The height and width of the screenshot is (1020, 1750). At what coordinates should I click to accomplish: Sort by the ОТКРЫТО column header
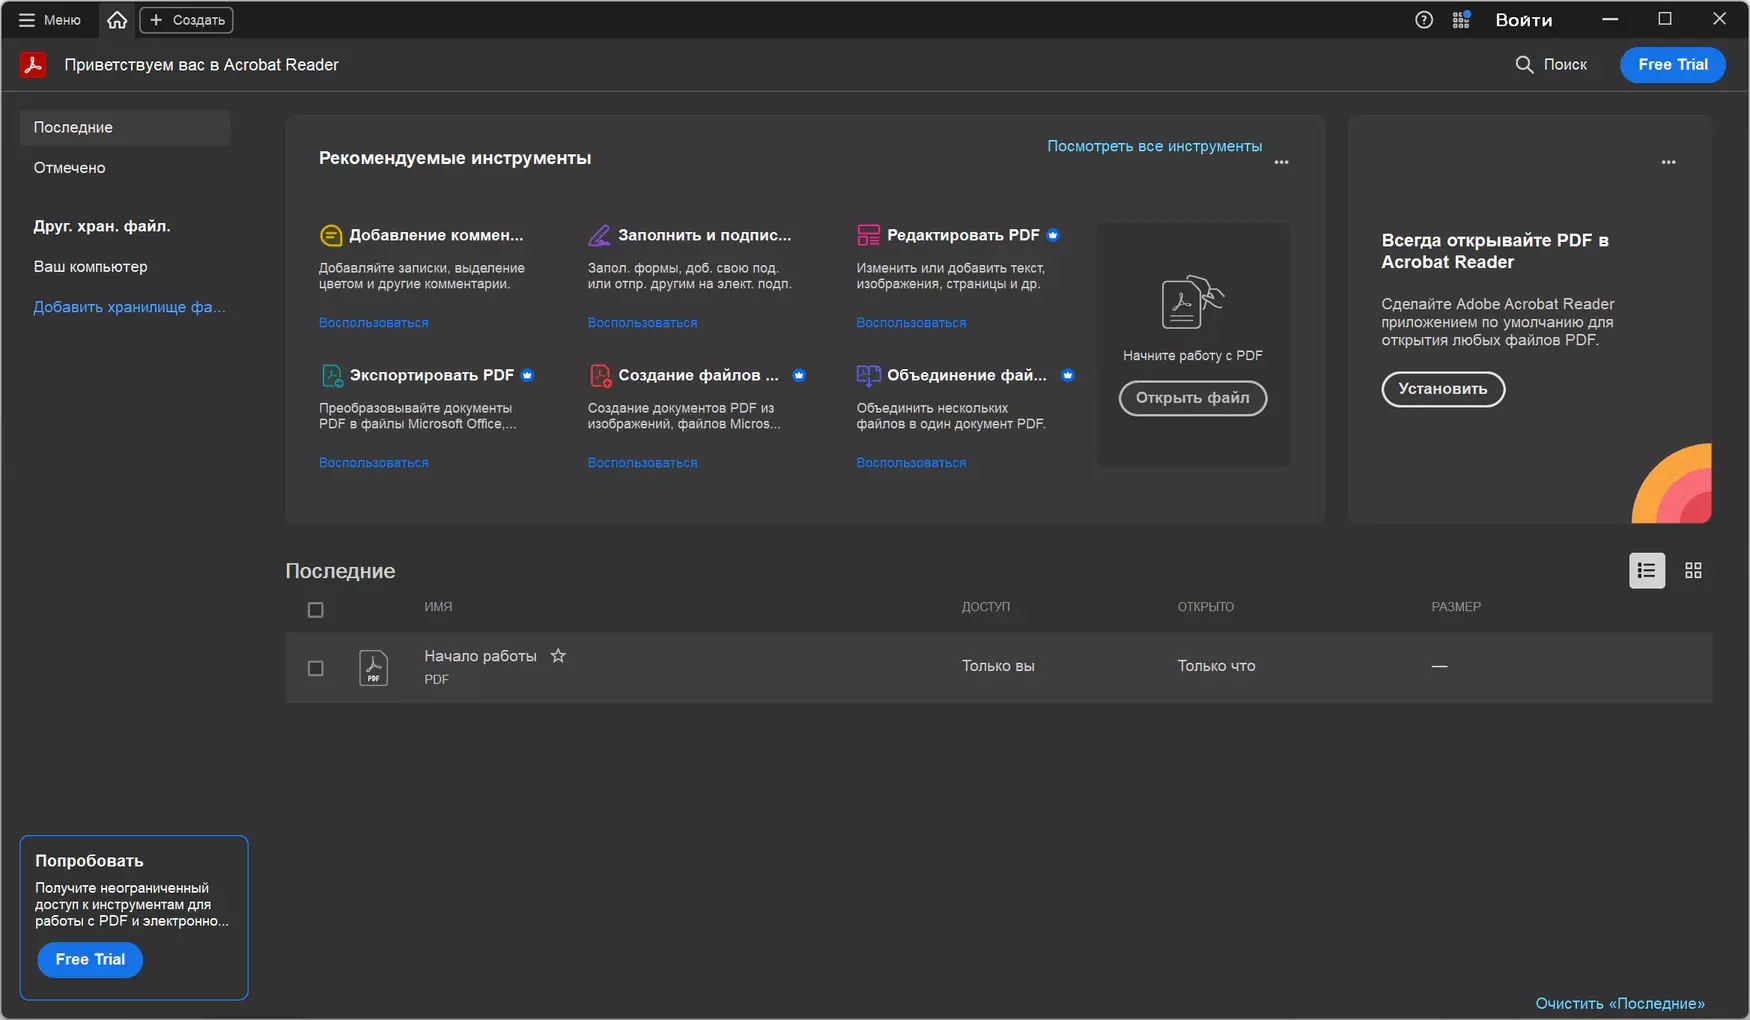pyautogui.click(x=1206, y=607)
